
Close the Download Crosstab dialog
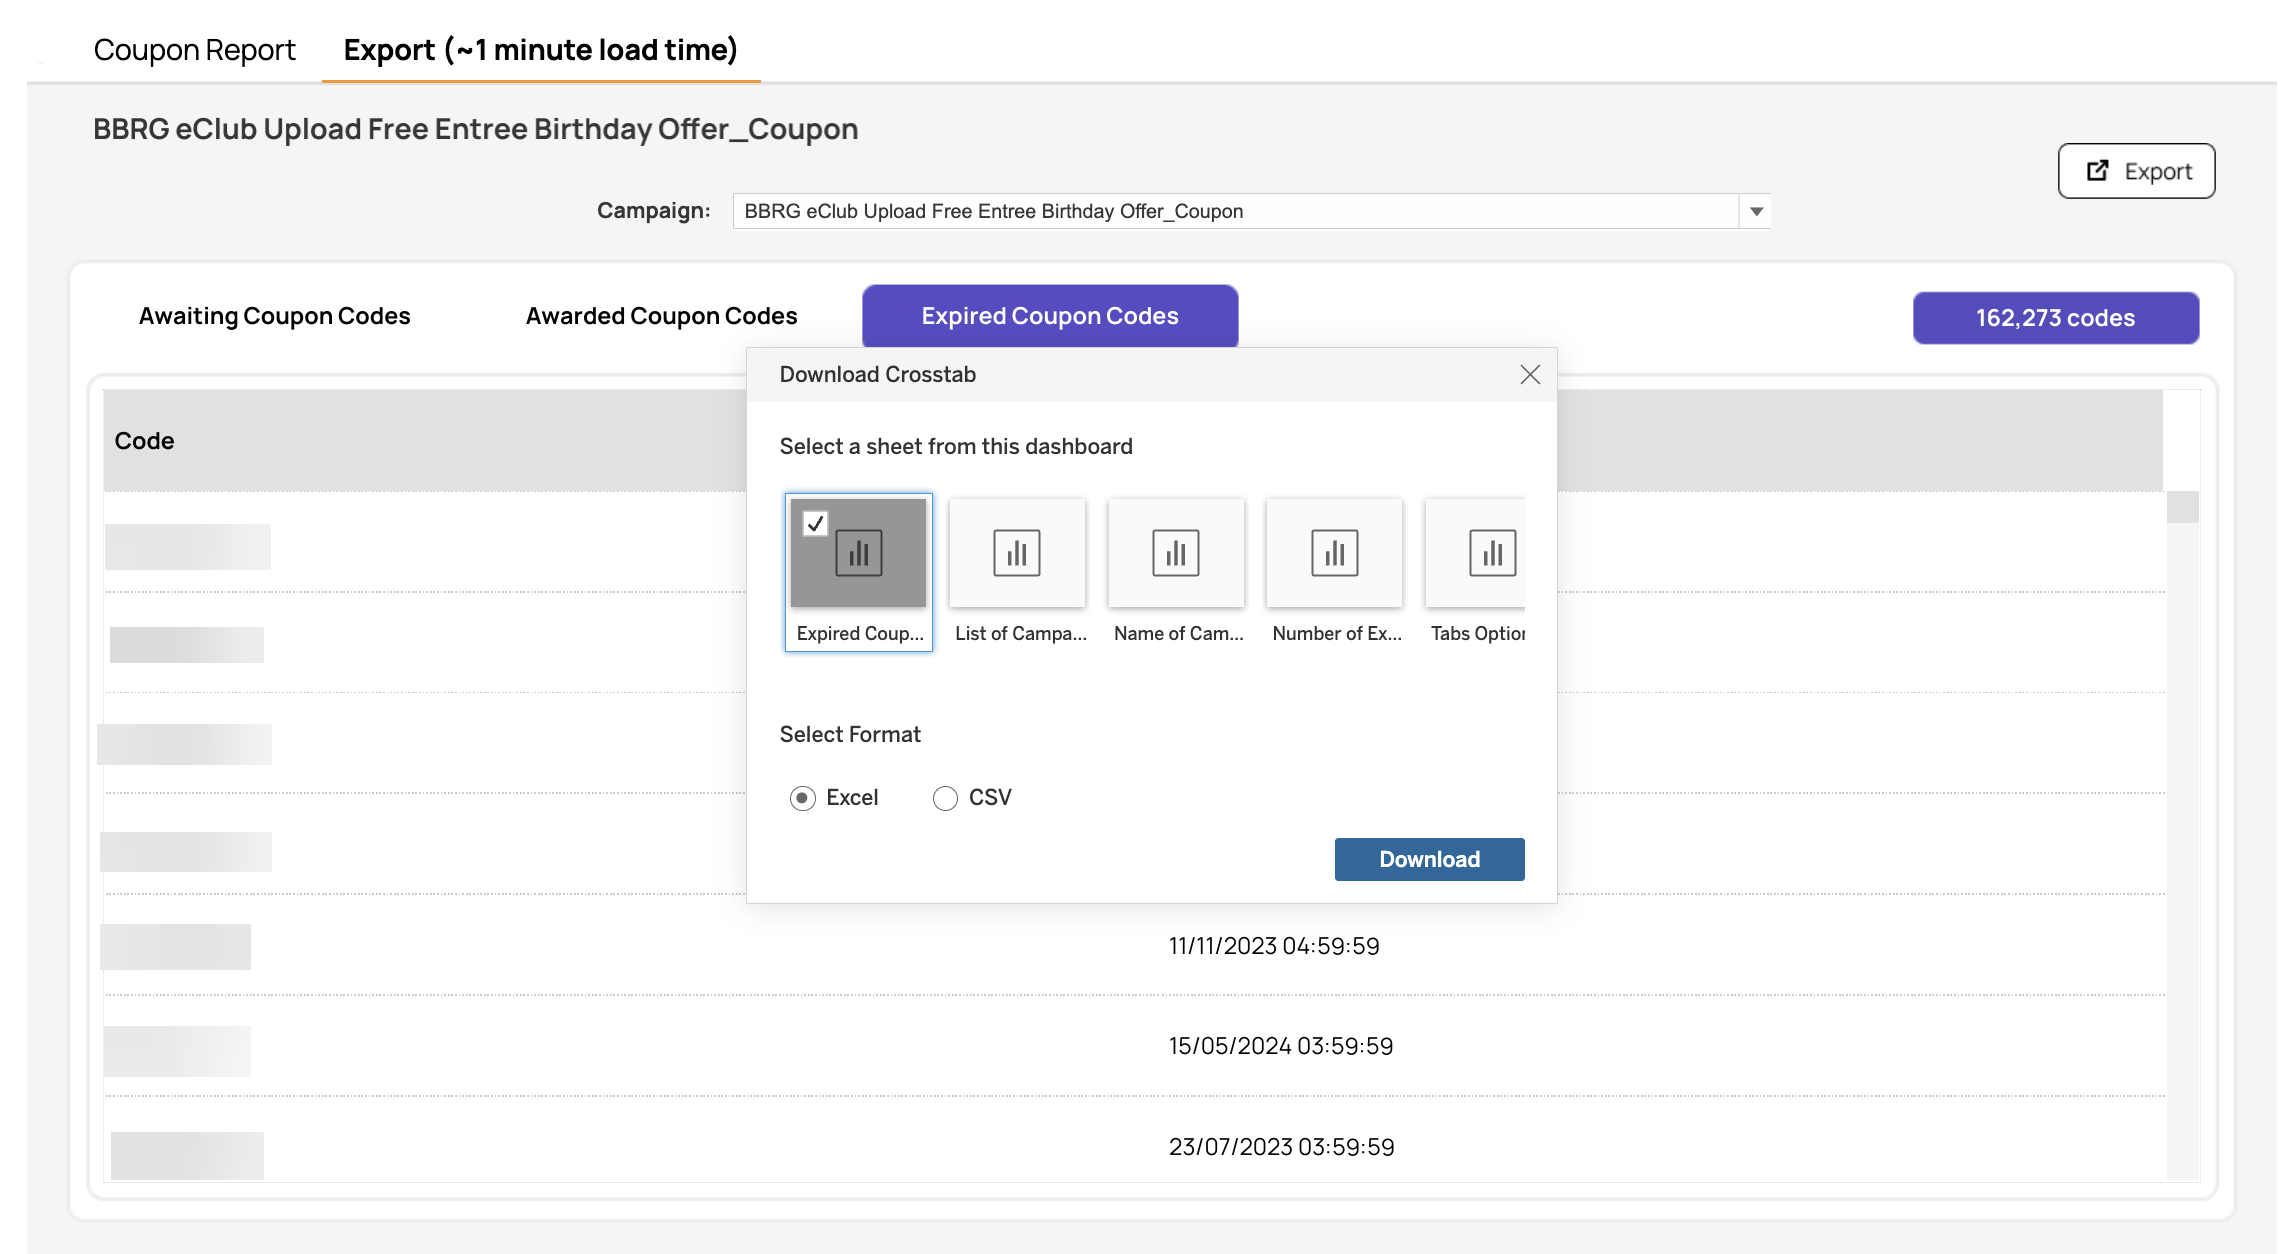tap(1529, 374)
